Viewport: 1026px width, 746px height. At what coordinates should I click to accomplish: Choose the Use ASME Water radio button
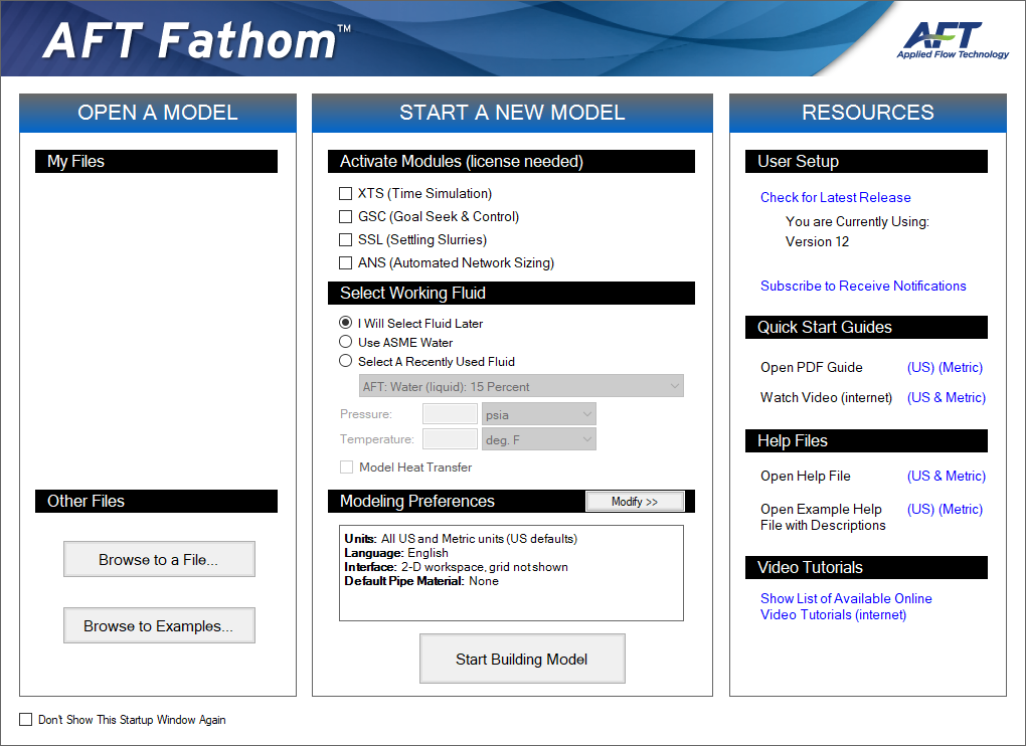(345, 342)
